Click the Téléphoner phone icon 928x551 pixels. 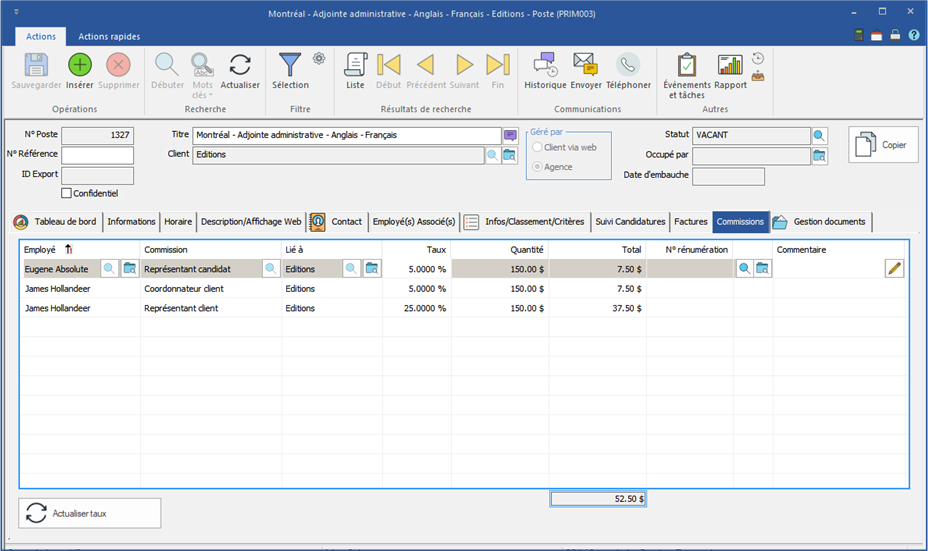pos(628,66)
